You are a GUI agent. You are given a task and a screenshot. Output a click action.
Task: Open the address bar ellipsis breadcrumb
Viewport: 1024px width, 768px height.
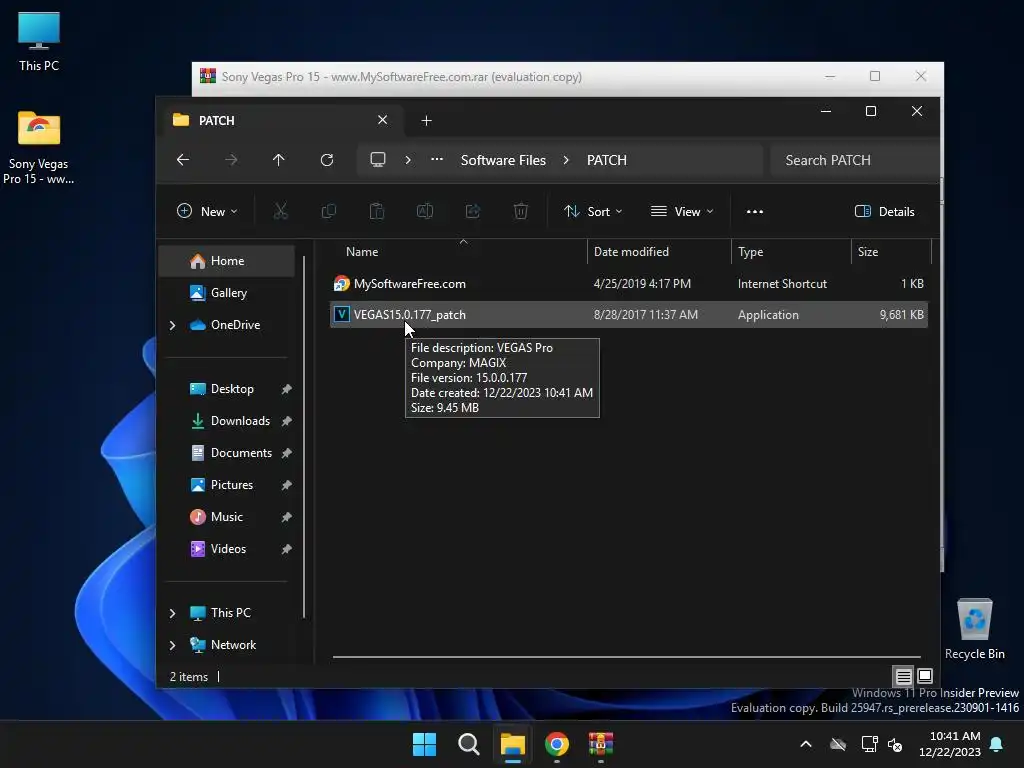tap(437, 160)
